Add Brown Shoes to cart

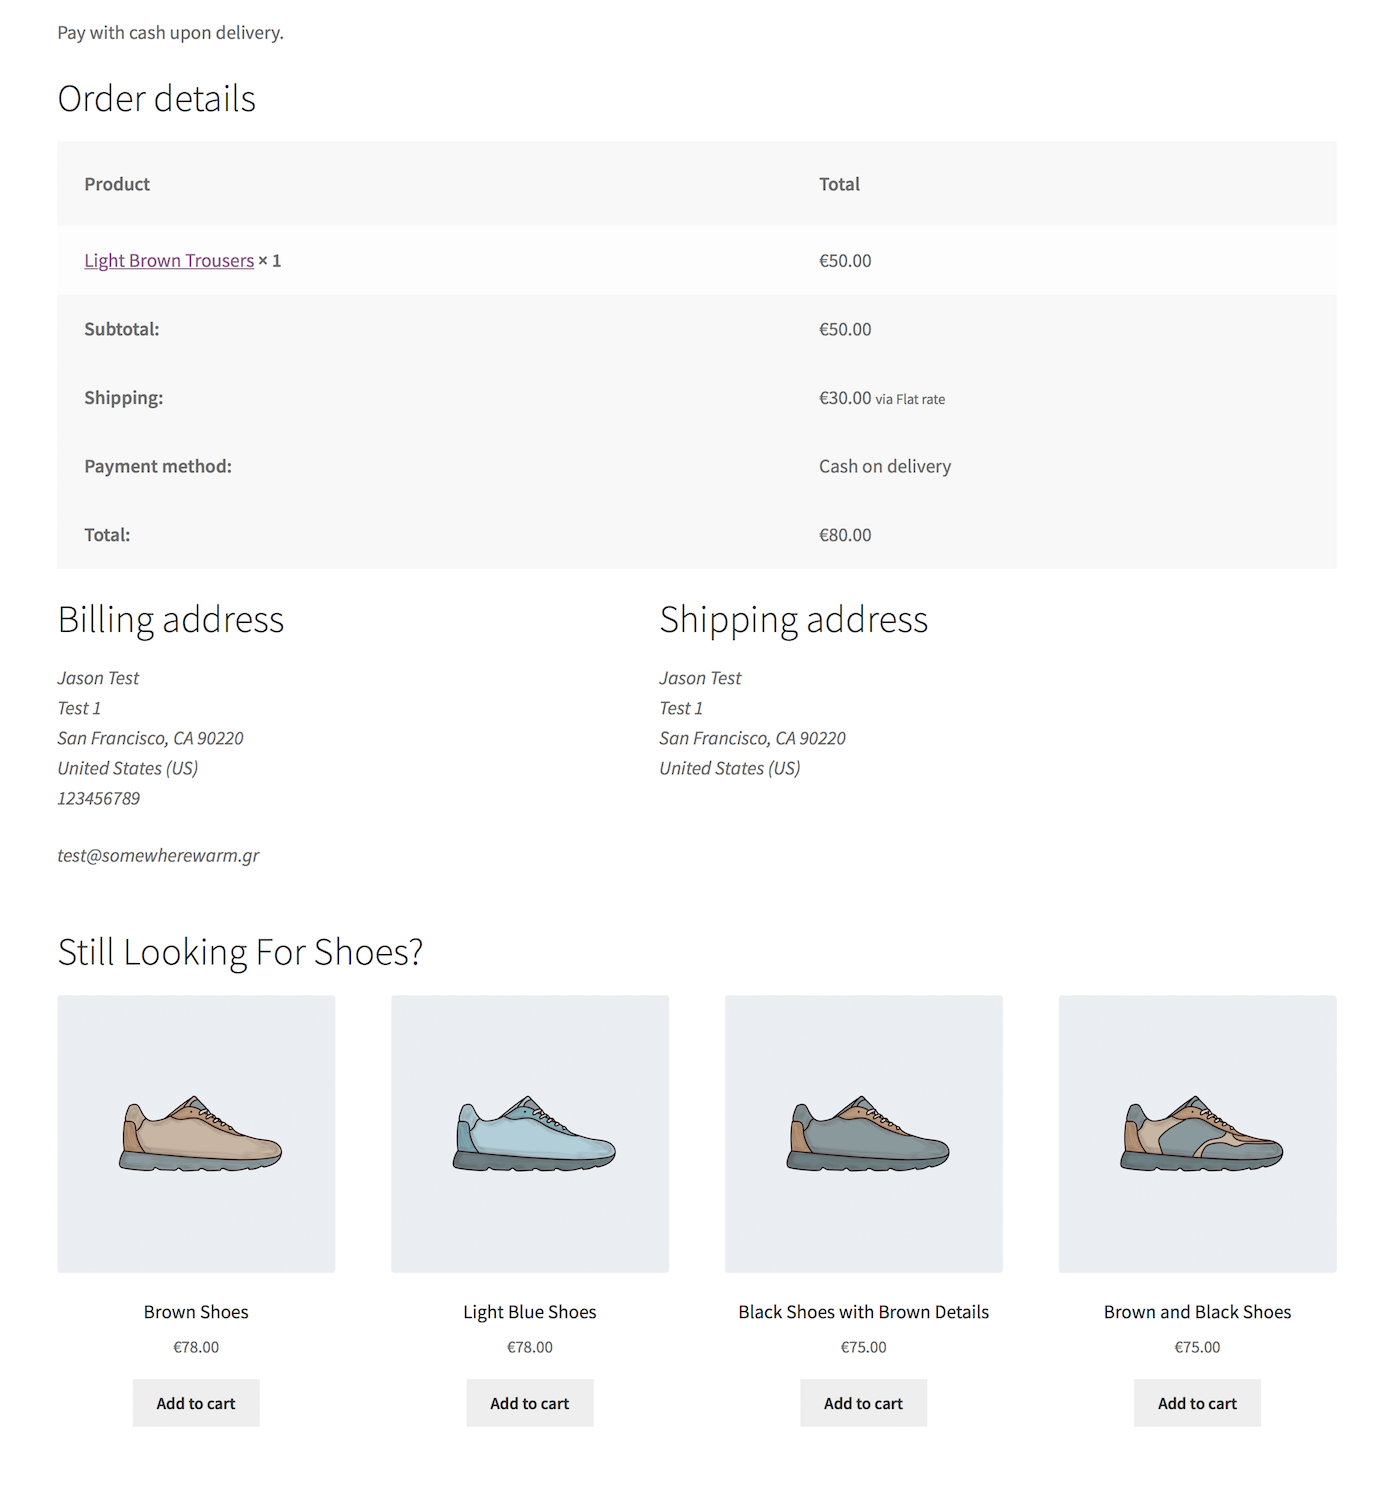[196, 1403]
